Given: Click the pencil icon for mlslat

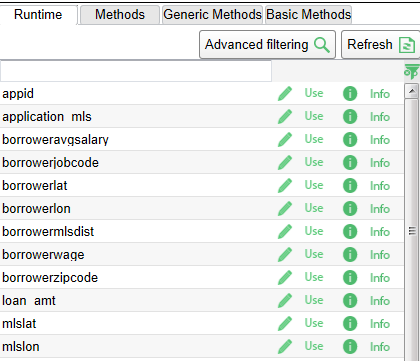Looking at the screenshot, I should (285, 324).
